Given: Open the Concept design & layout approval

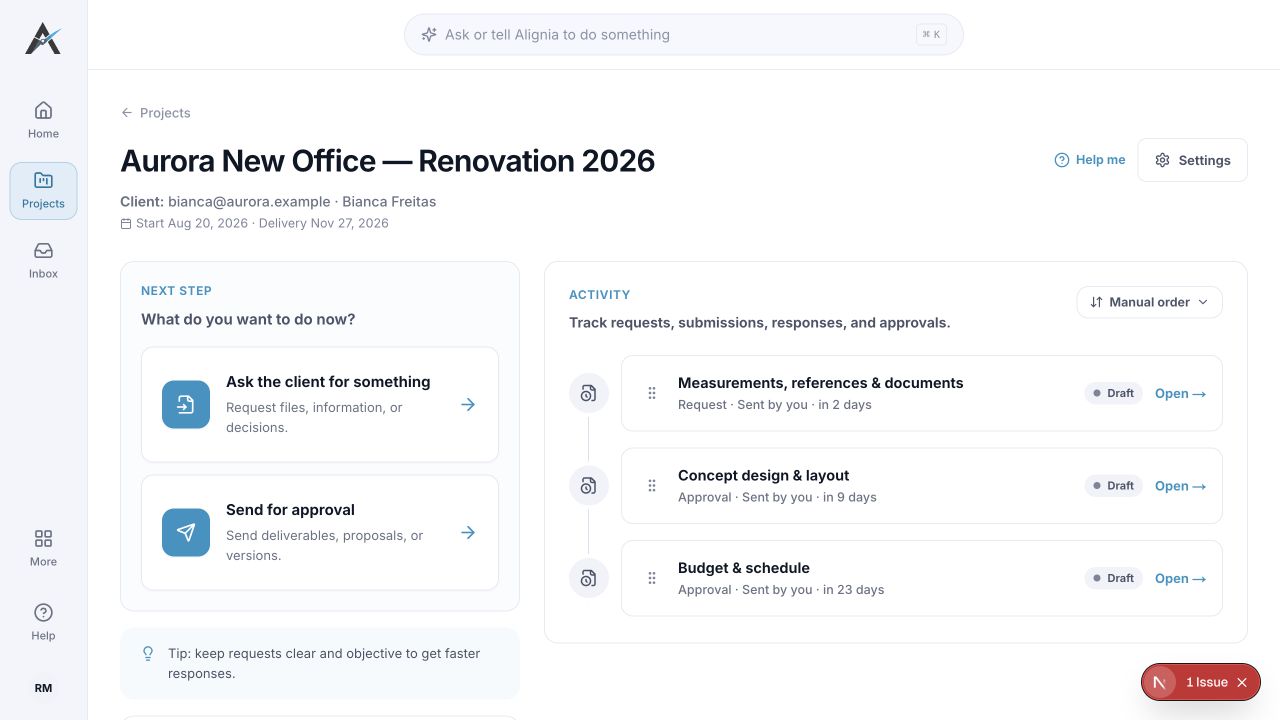Looking at the screenshot, I should (x=1181, y=486).
